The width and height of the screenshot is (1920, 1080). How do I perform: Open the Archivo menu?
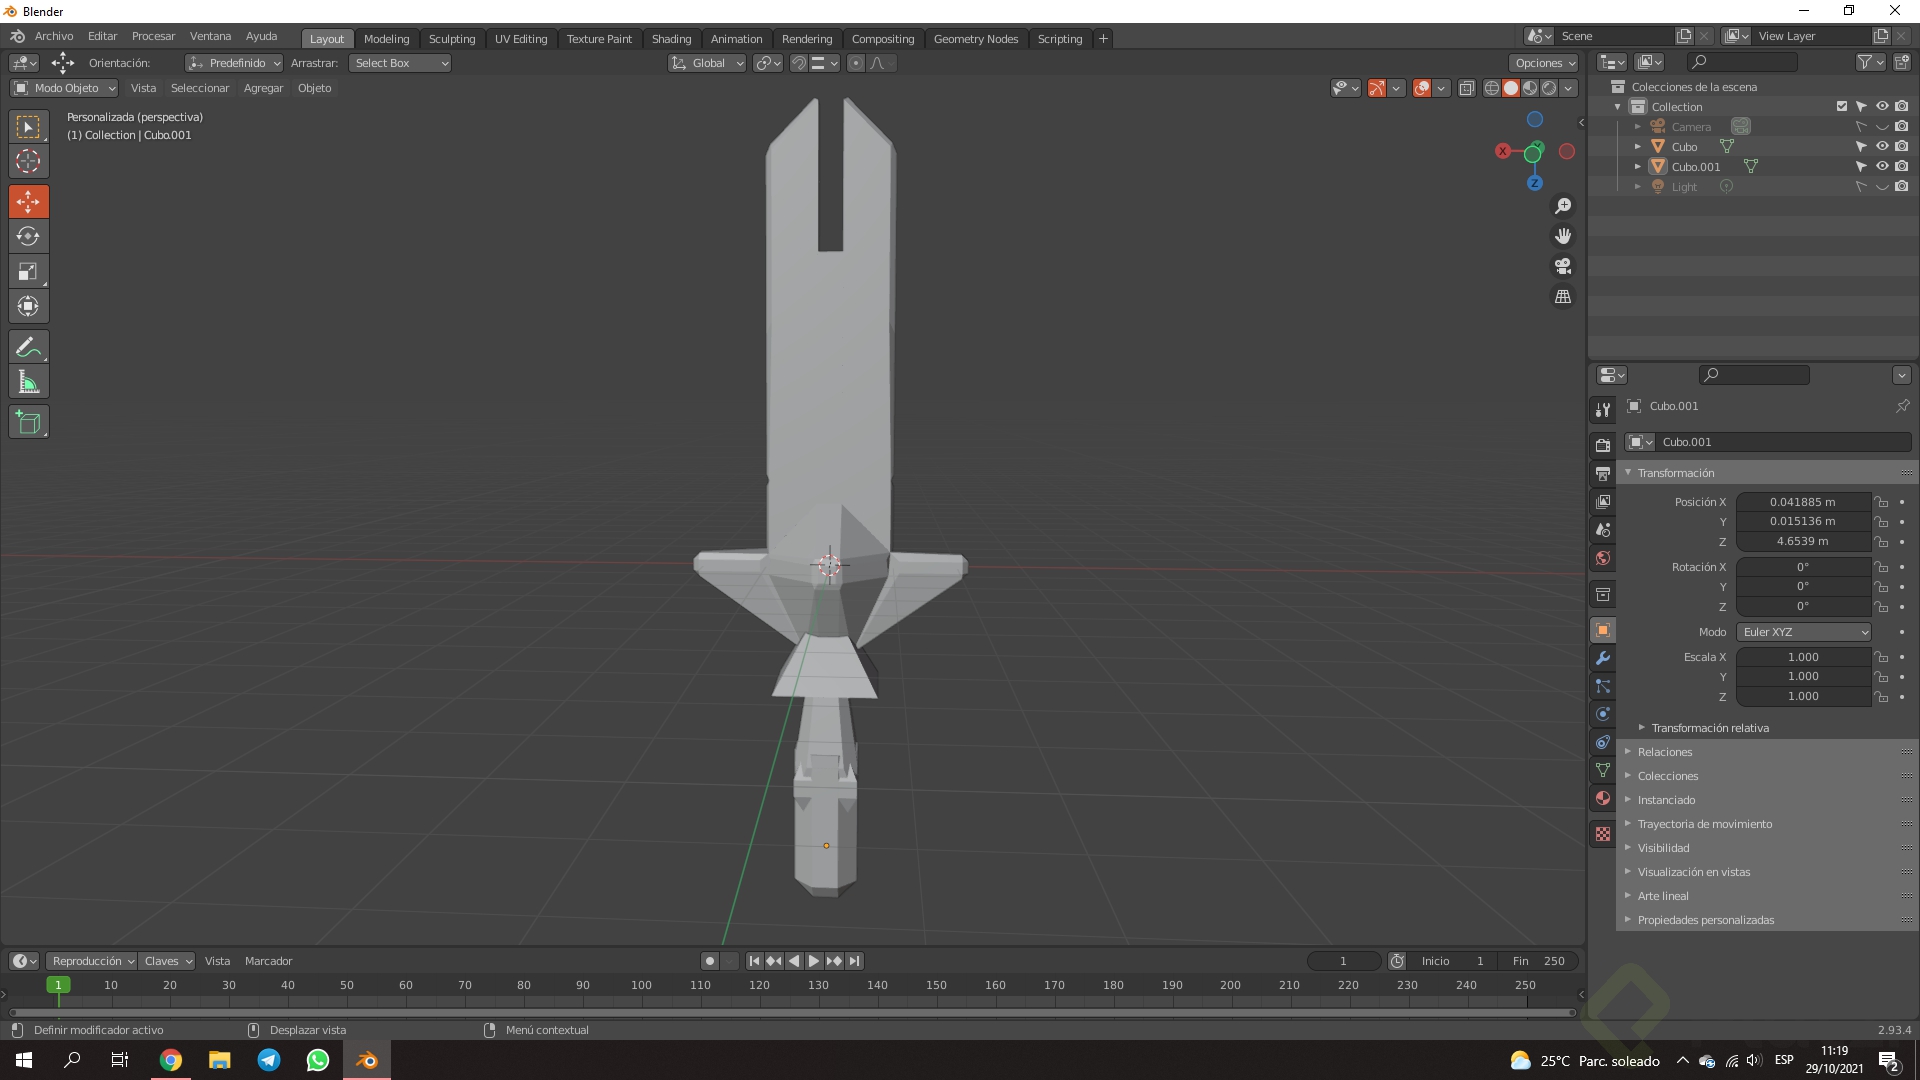coord(54,36)
